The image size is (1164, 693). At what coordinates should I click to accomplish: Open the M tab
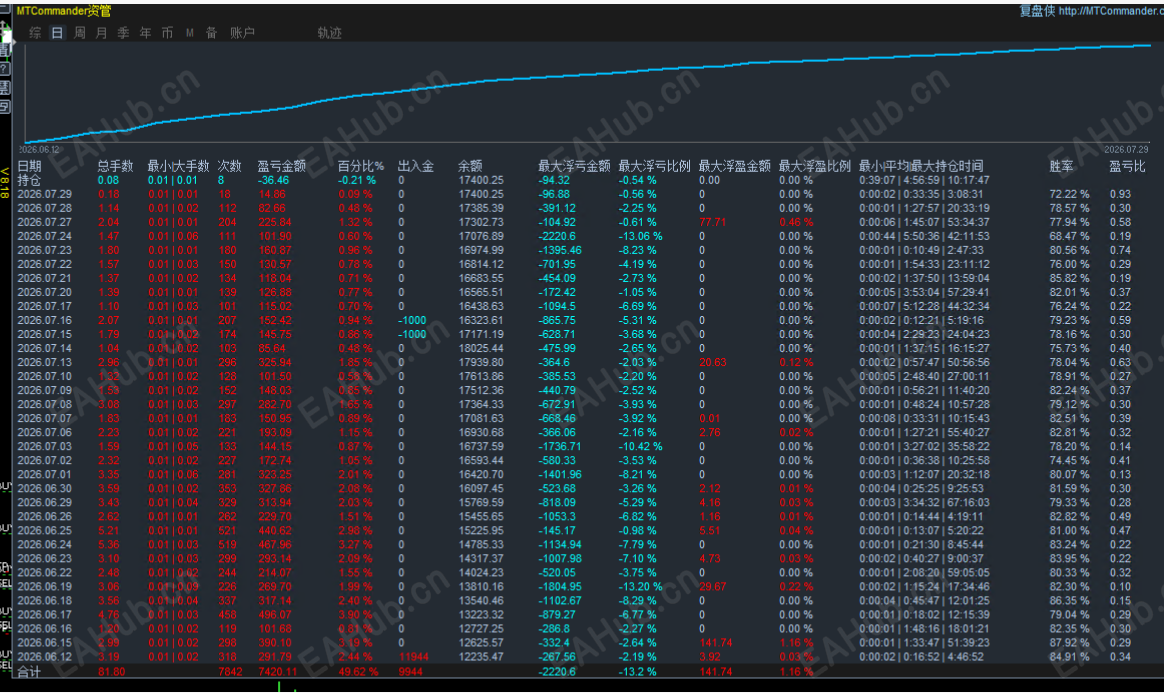(189, 33)
